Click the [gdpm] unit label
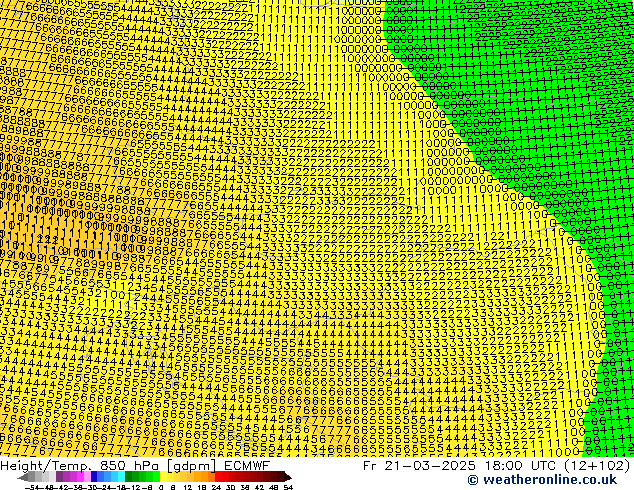The image size is (634, 490). [x=192, y=466]
